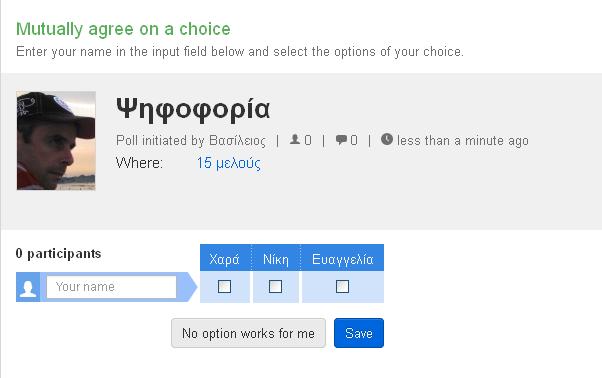This screenshot has width=602, height=378.
Task: Click the user avatar icon beside name field
Action: pos(28,287)
